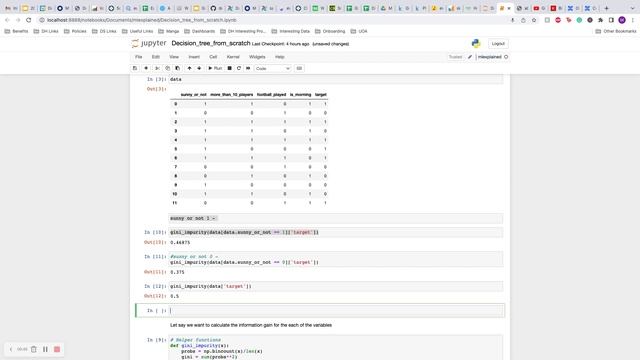Open the Widgets menu
Screen dimensions: 640x360
[x=257, y=57]
